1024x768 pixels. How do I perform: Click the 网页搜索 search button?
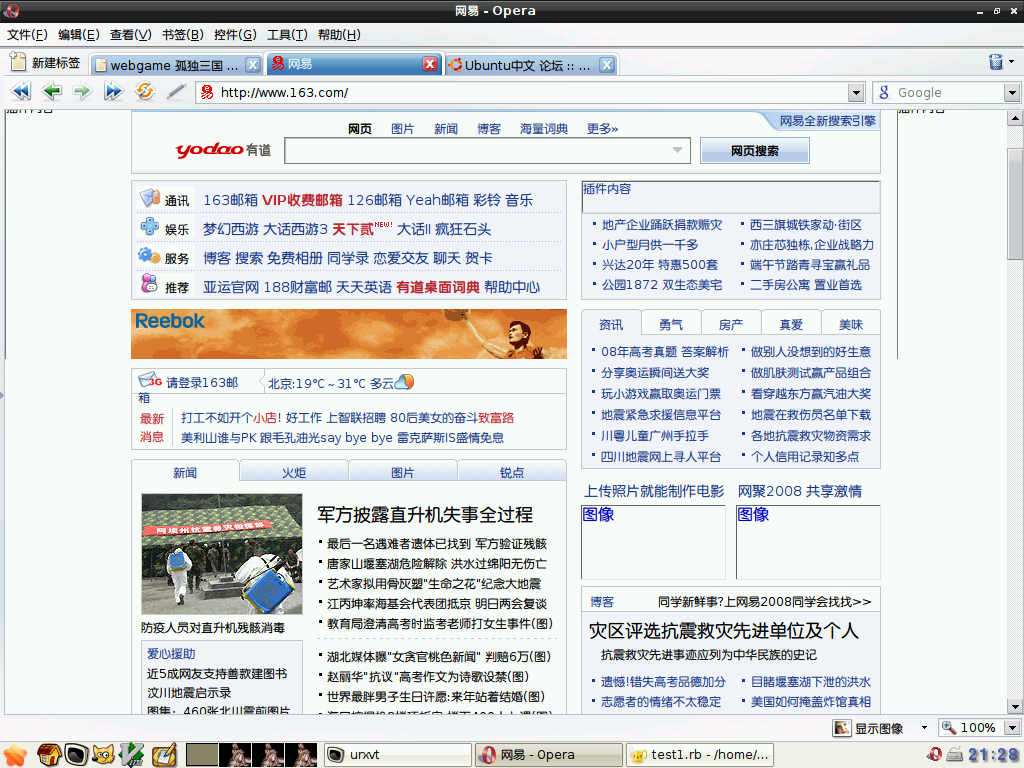point(755,151)
